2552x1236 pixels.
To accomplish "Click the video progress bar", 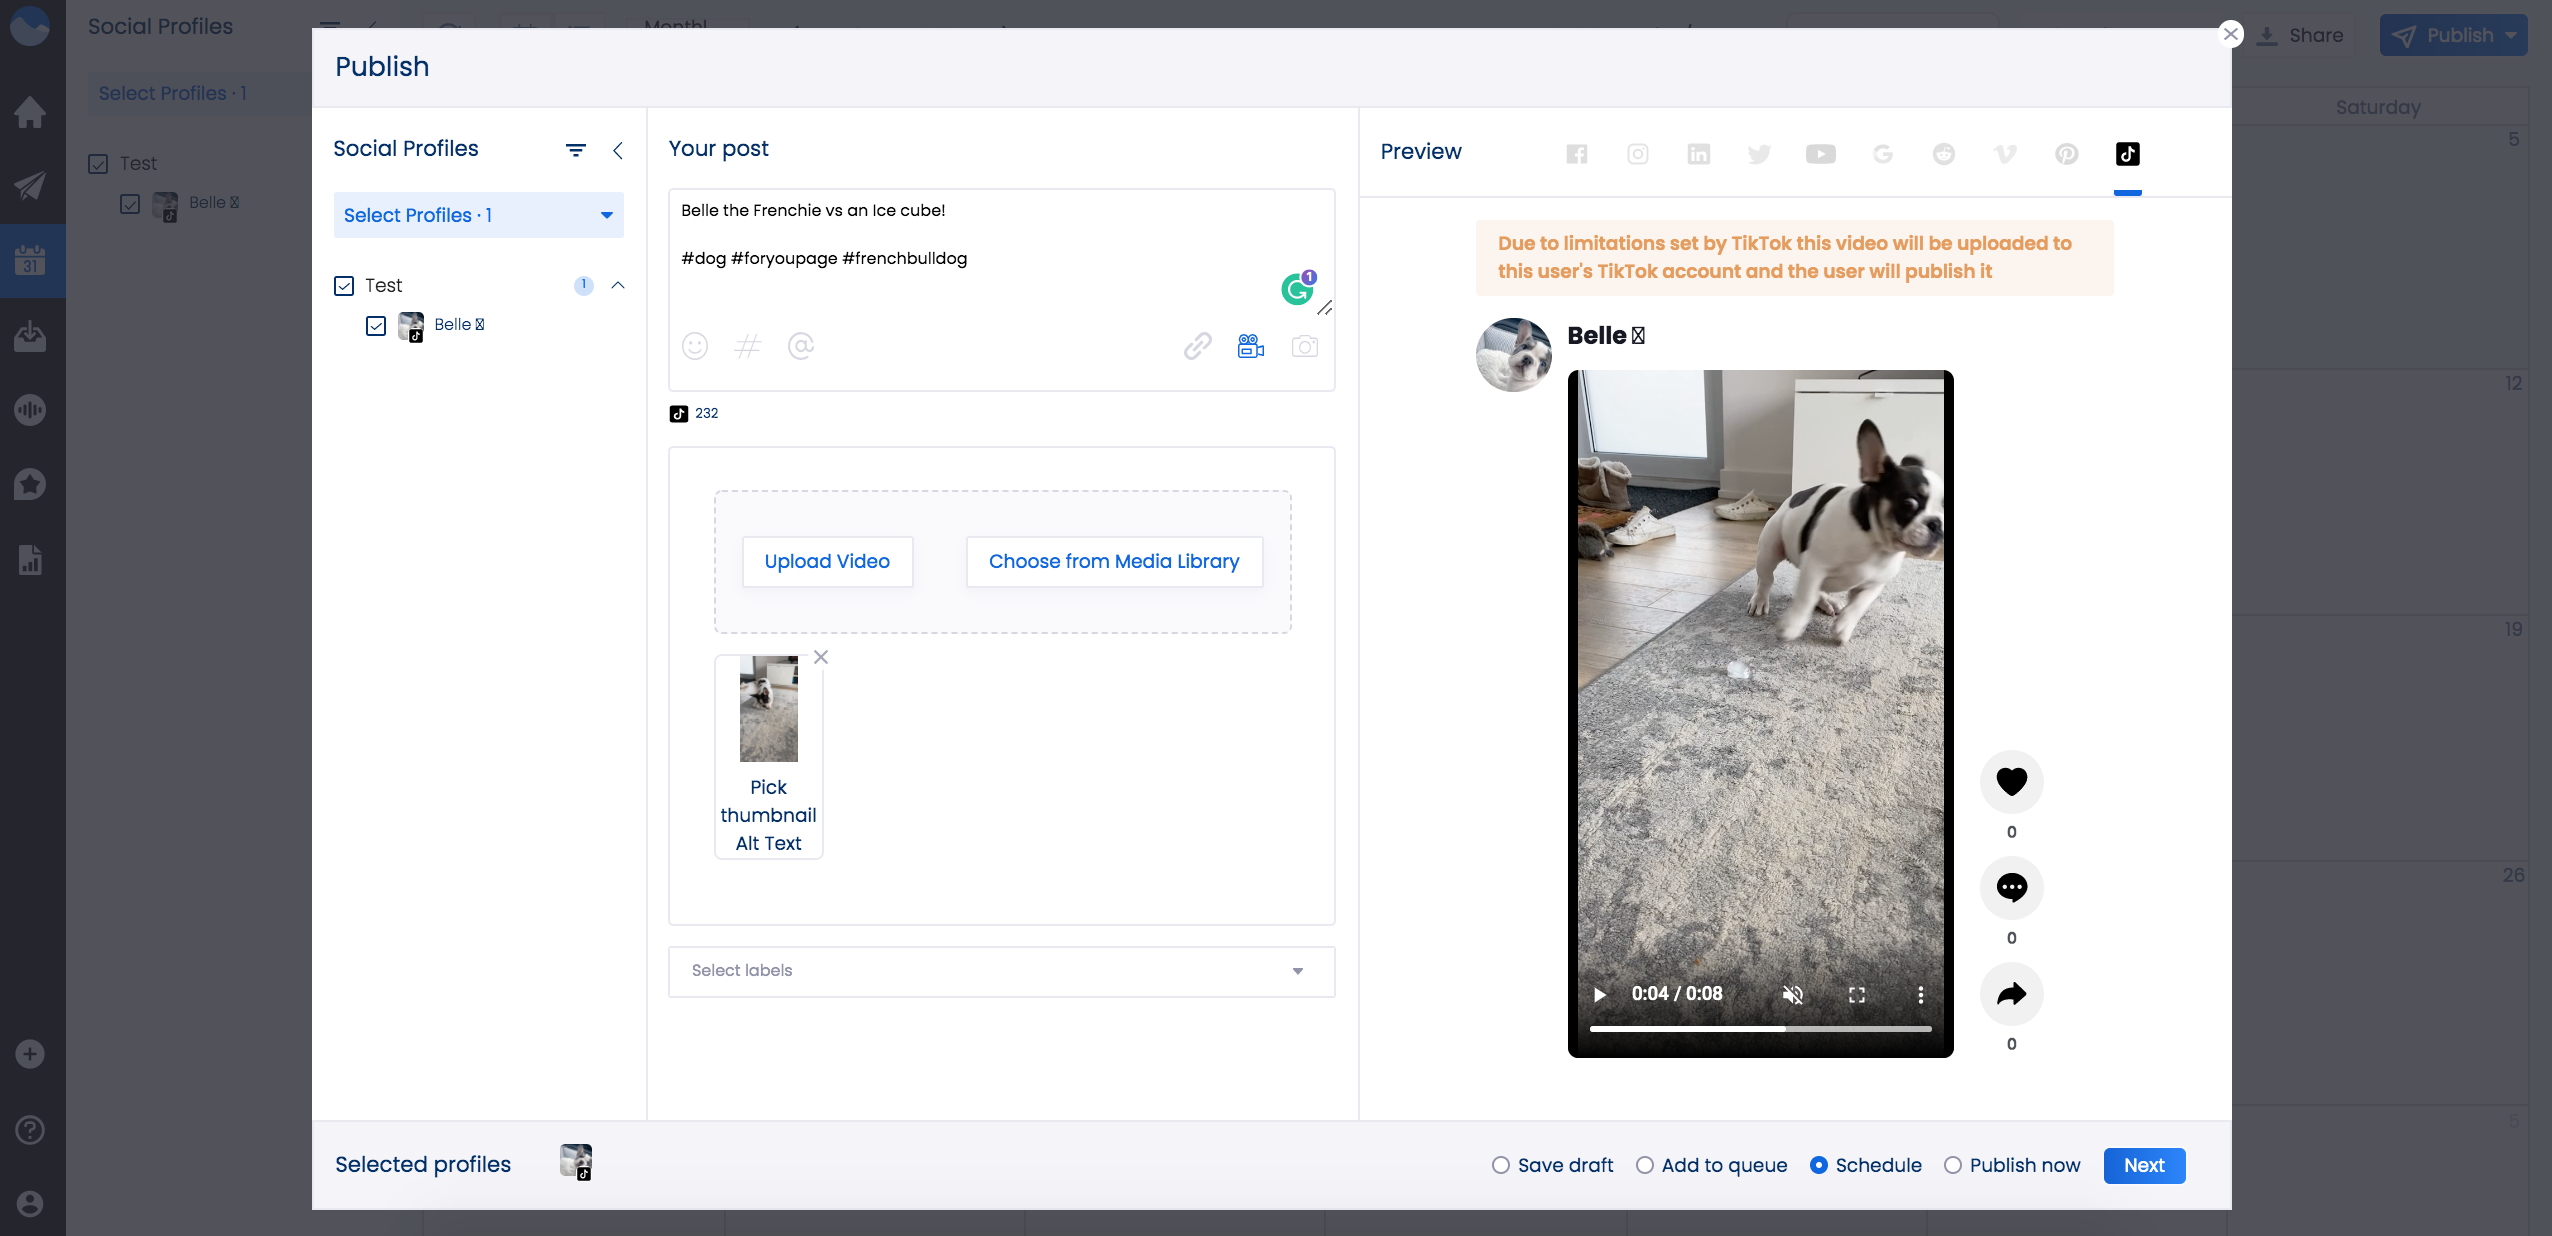I will tap(1760, 1028).
